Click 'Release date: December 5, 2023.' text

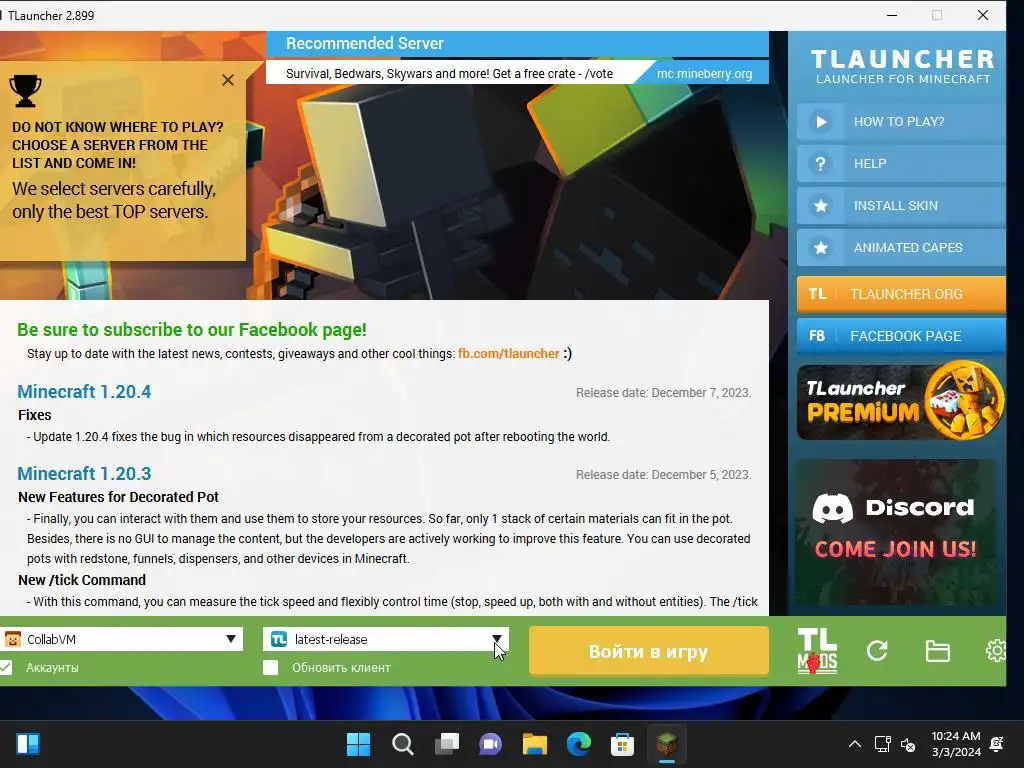point(664,475)
